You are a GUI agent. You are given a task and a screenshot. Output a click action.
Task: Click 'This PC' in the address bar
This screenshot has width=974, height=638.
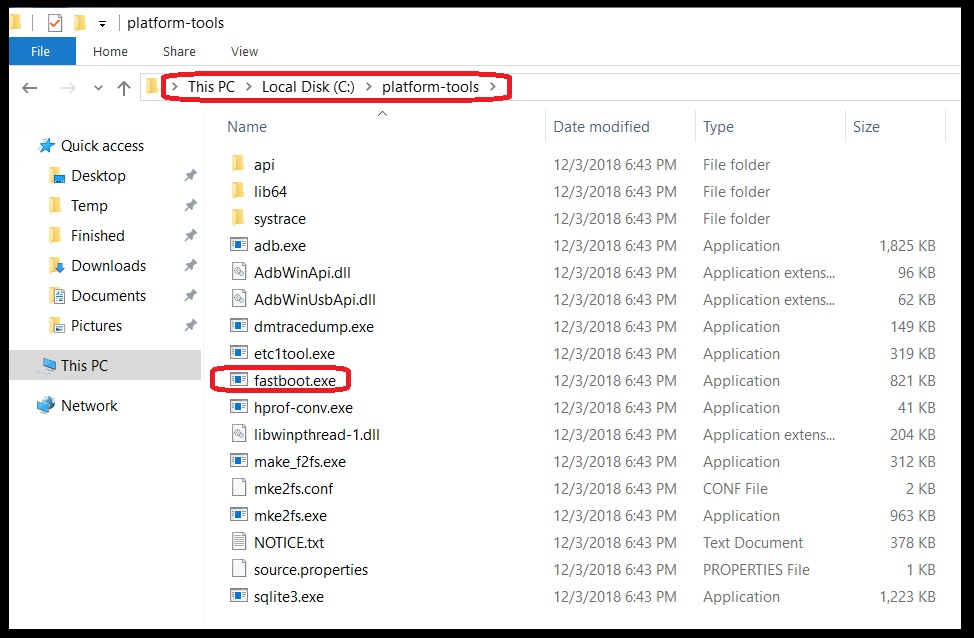click(x=211, y=87)
